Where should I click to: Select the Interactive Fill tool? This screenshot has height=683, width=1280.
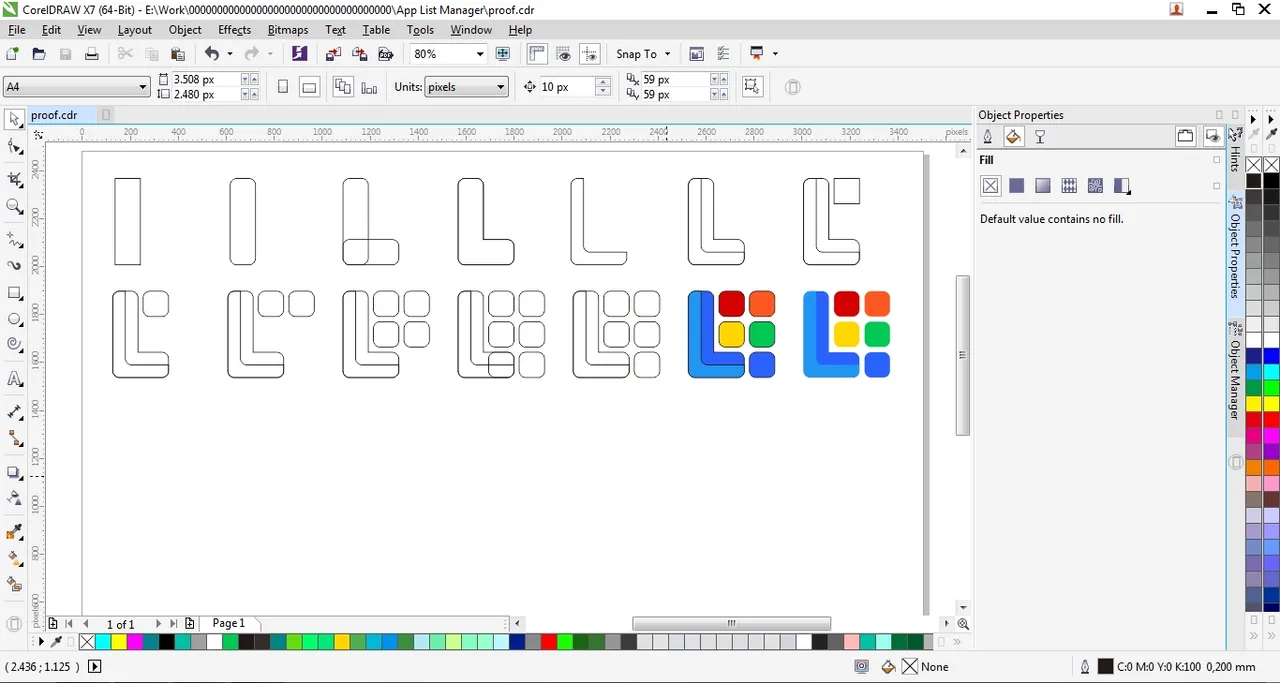coord(14,559)
